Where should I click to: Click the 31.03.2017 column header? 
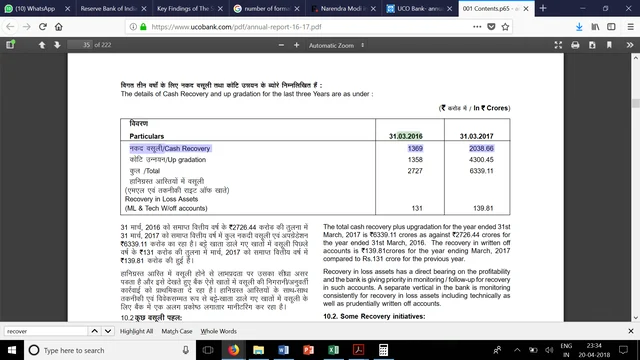tap(476, 136)
